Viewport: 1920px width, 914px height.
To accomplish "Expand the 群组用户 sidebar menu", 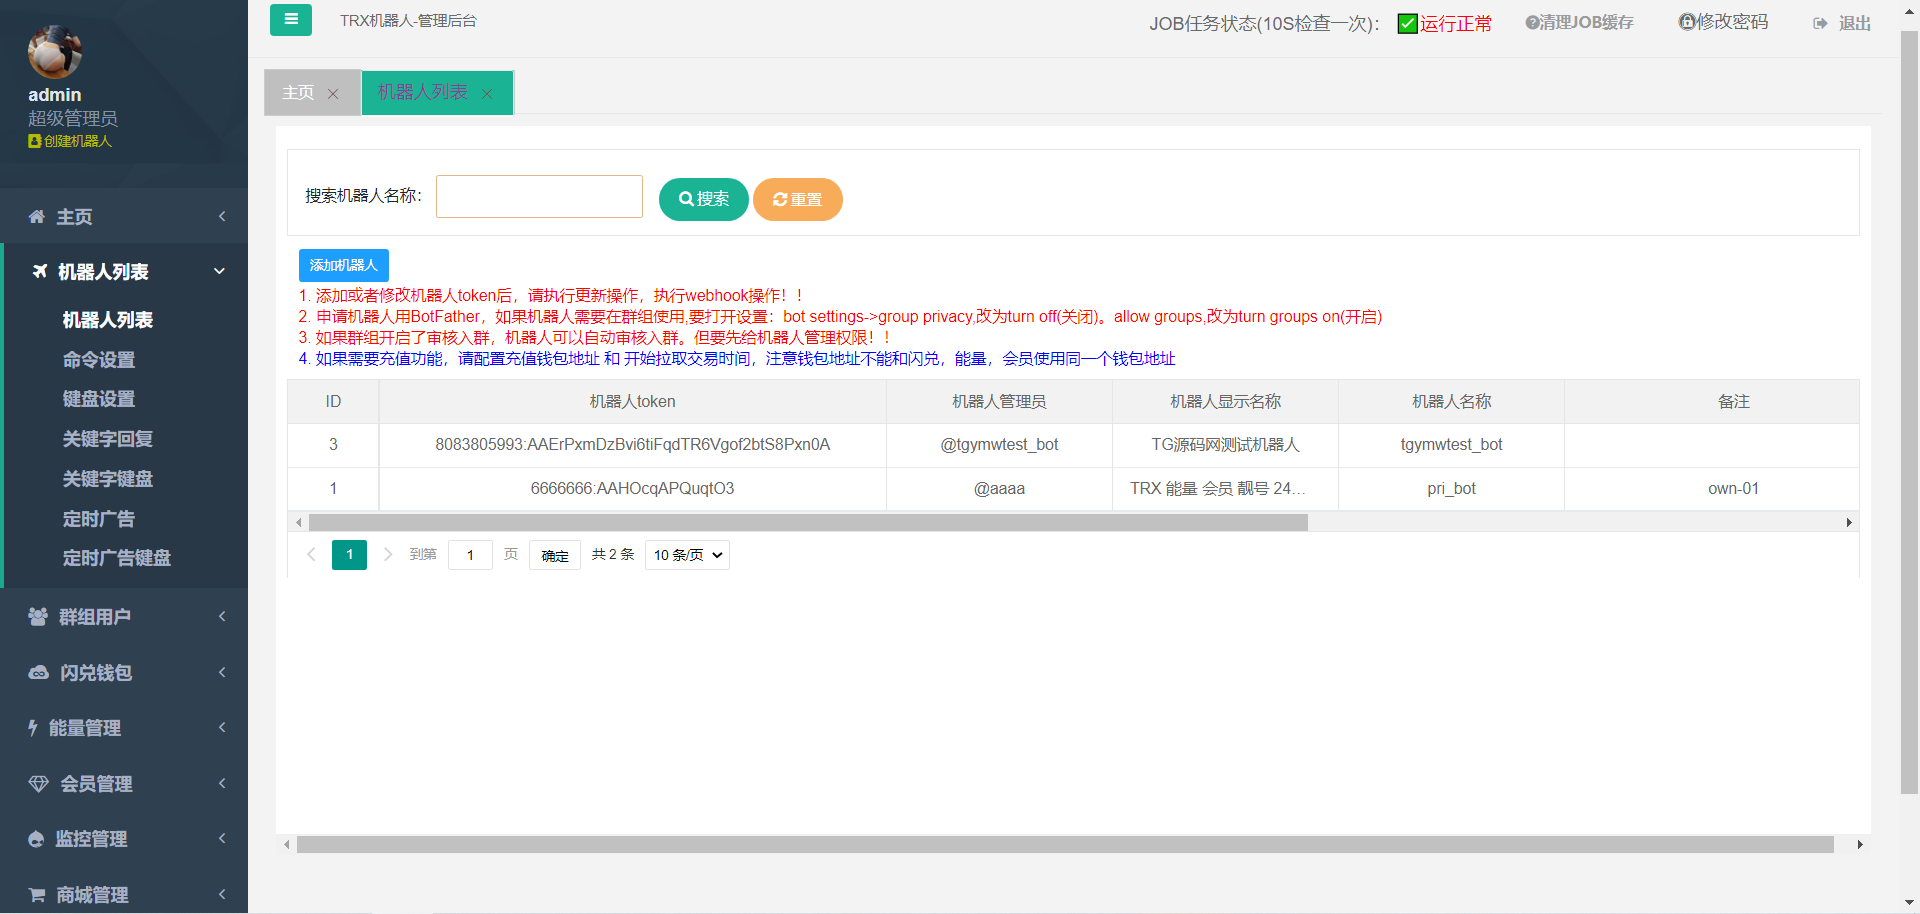I will 124,617.
